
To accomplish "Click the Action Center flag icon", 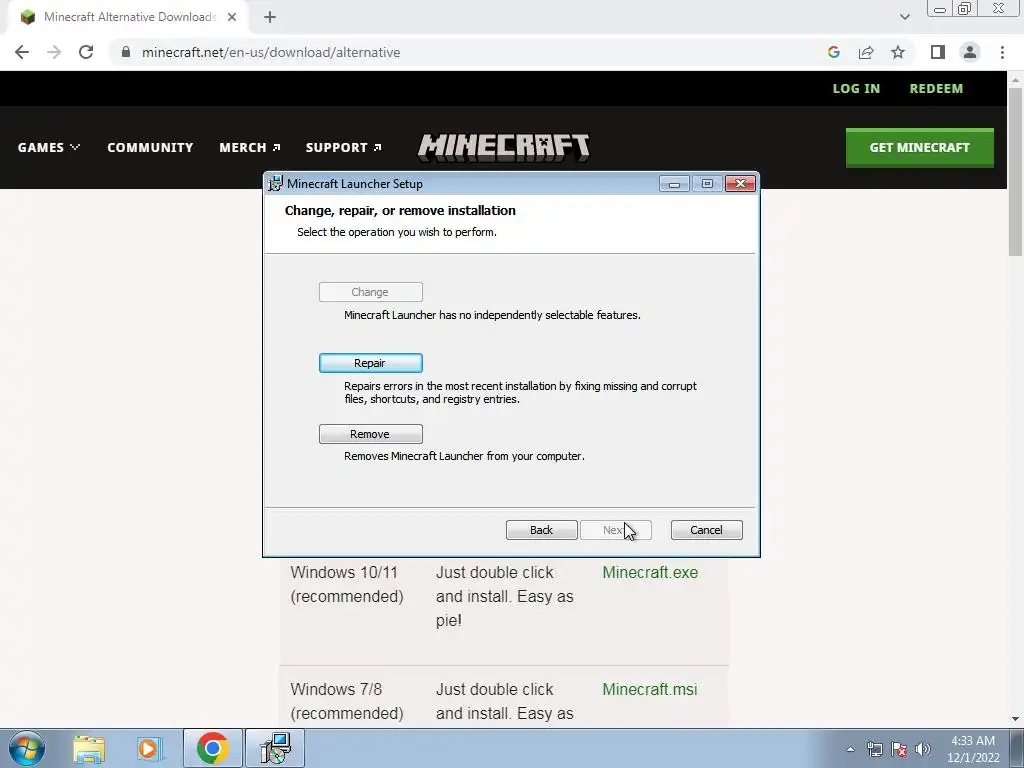I will (x=899, y=749).
